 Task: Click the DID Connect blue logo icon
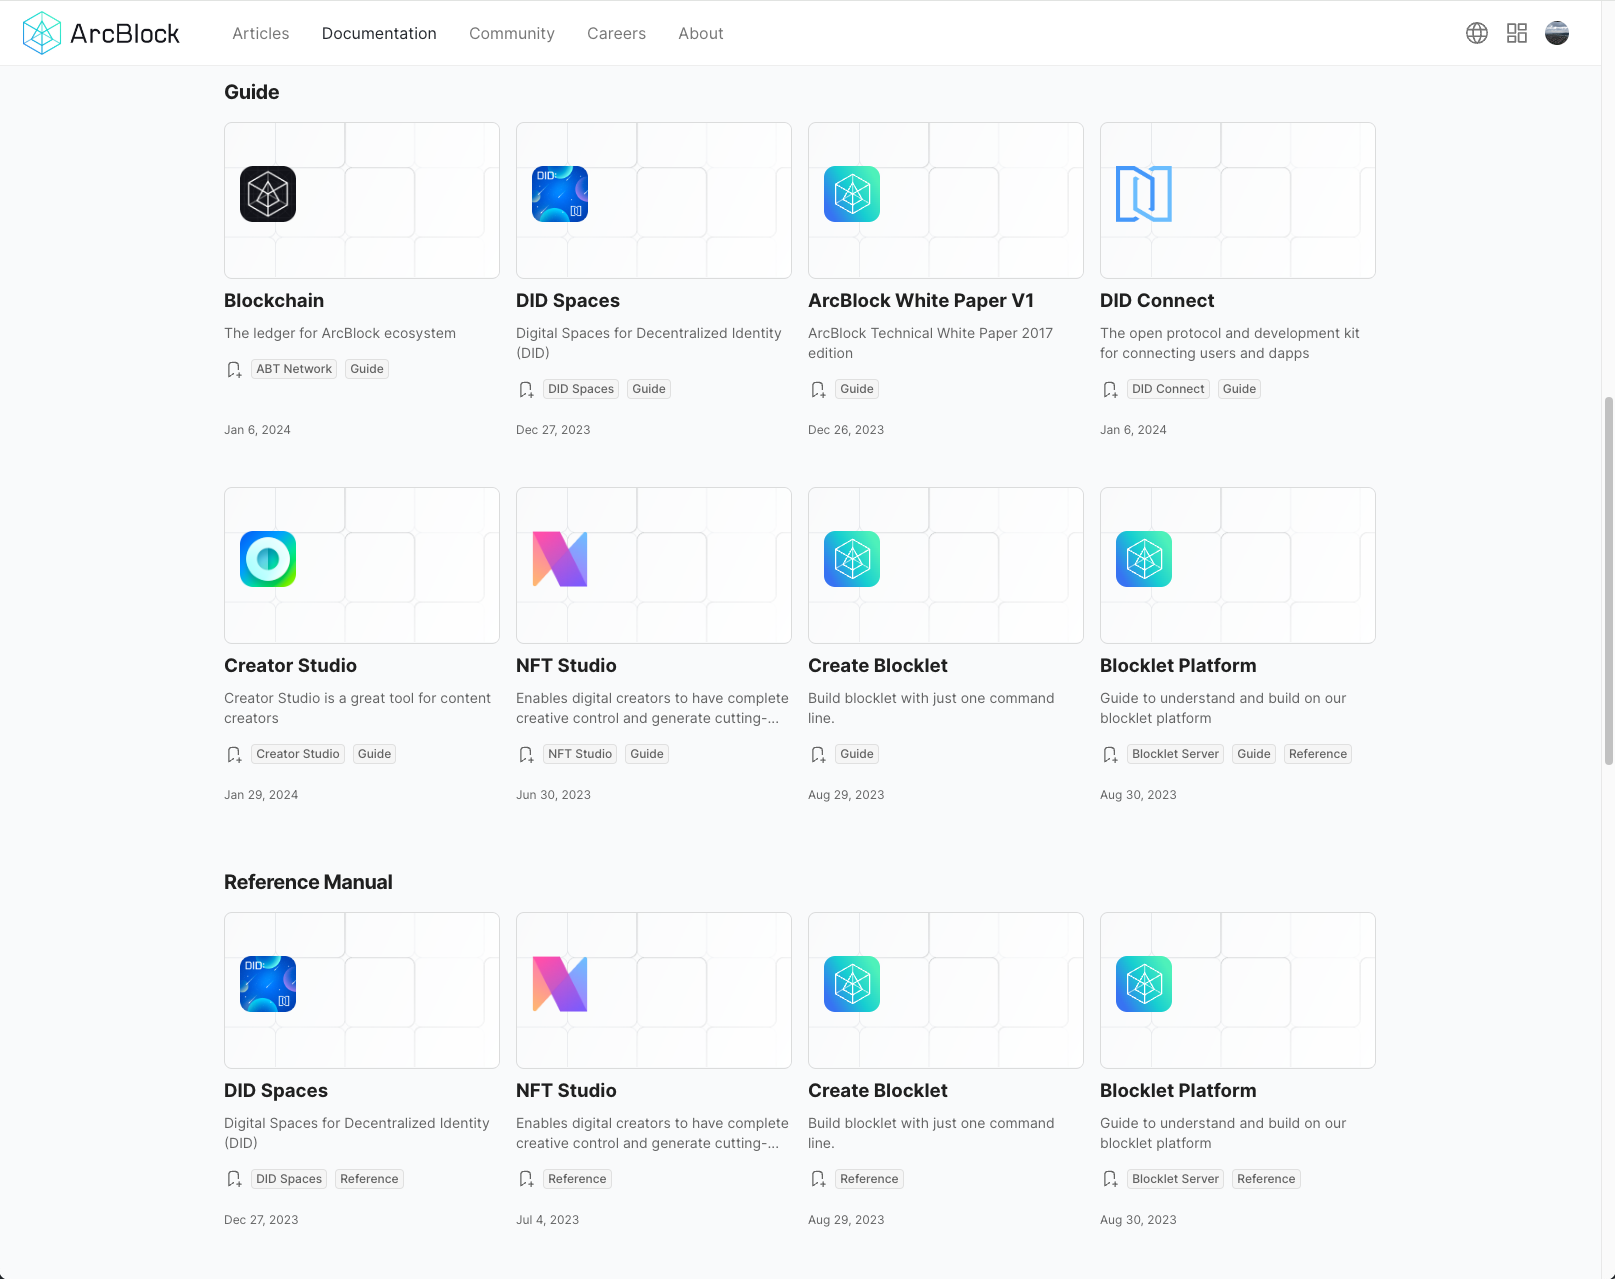point(1143,194)
